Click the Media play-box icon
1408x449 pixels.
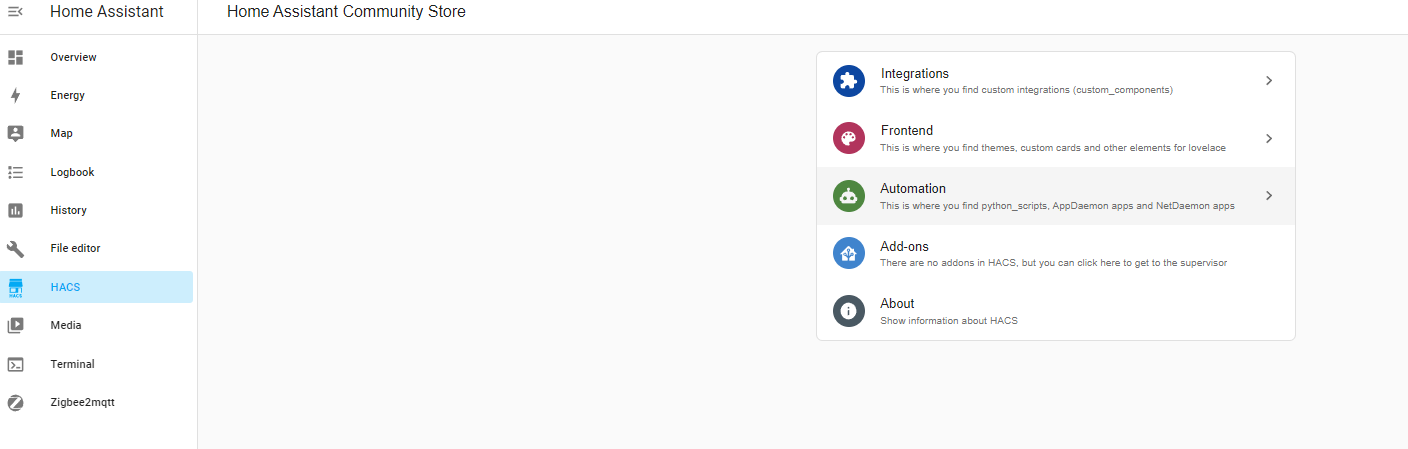pyautogui.click(x=15, y=325)
